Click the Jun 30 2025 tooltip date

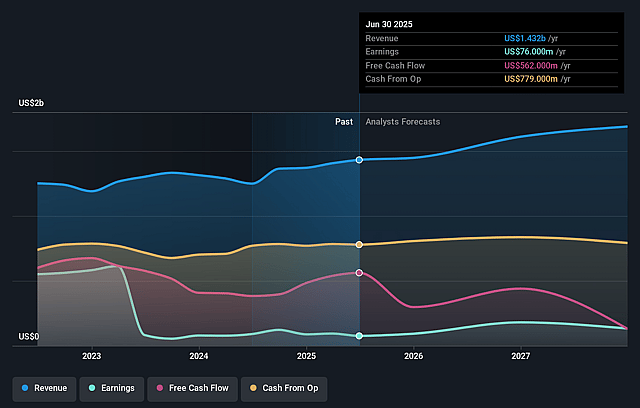point(389,24)
